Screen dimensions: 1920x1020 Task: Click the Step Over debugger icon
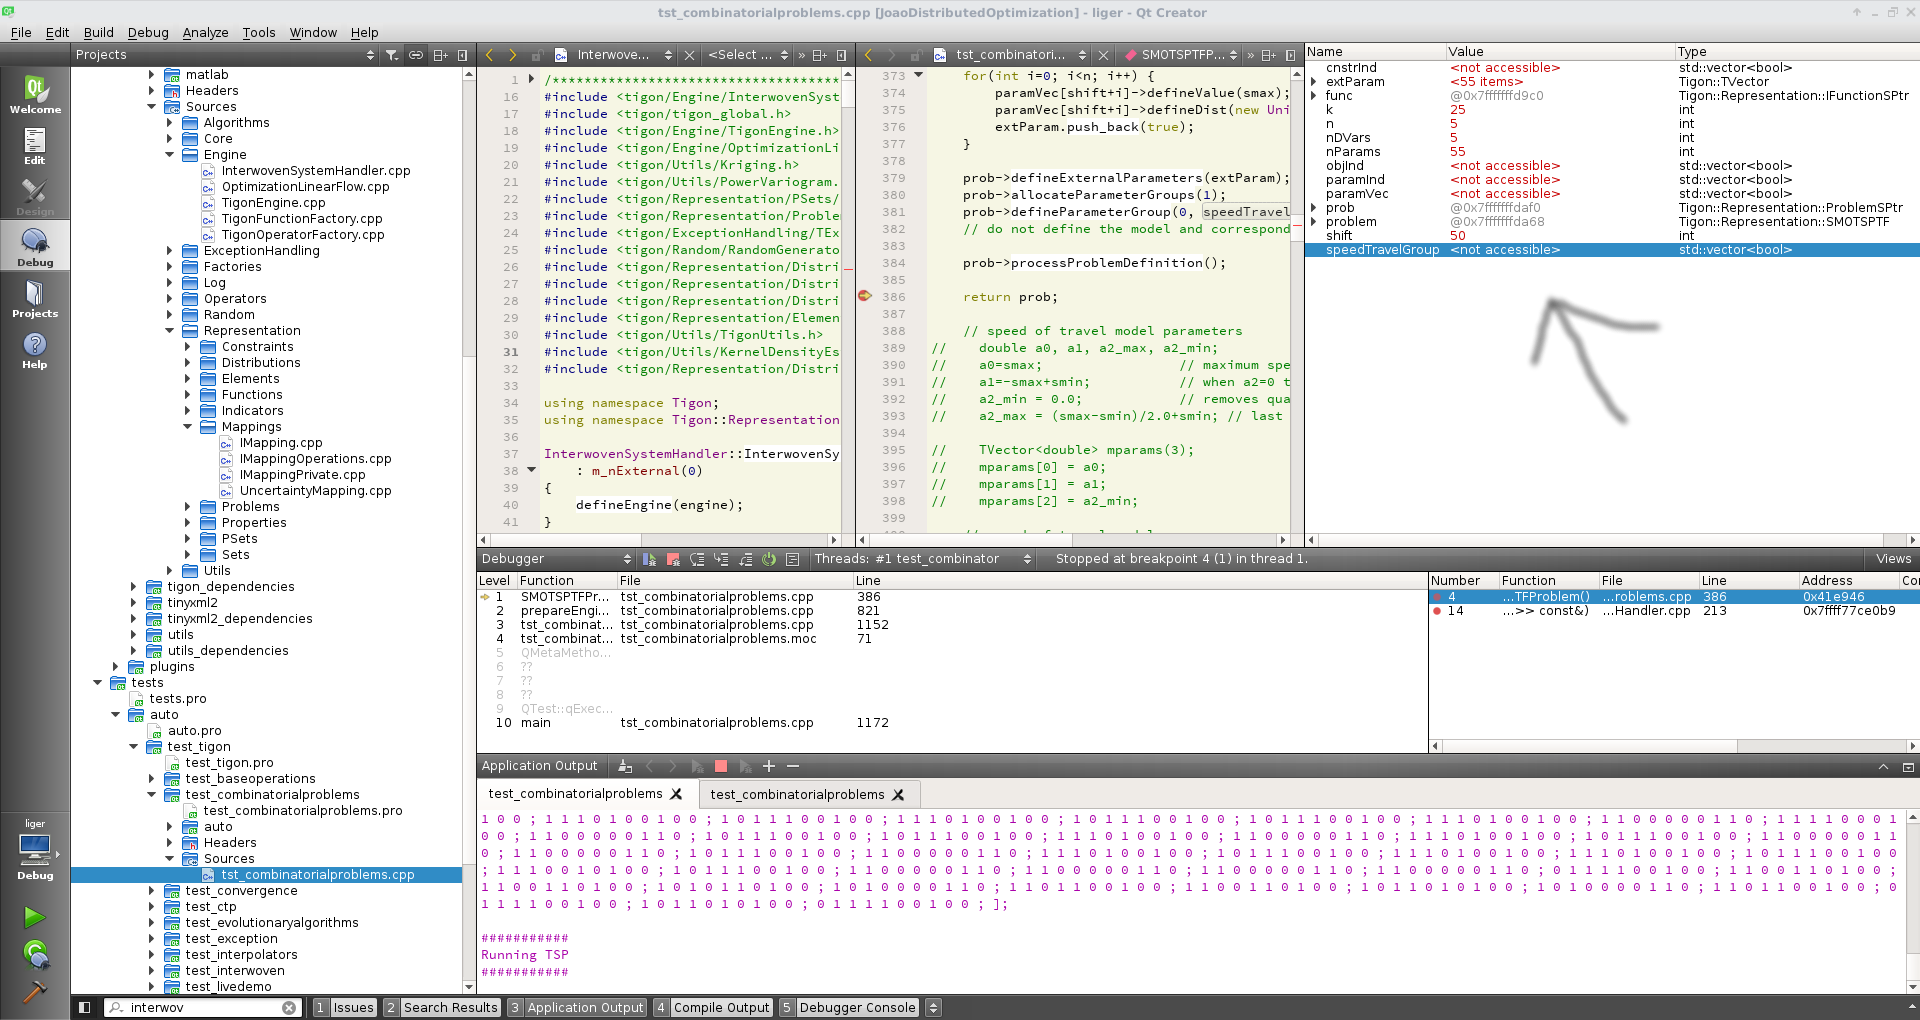[697, 559]
